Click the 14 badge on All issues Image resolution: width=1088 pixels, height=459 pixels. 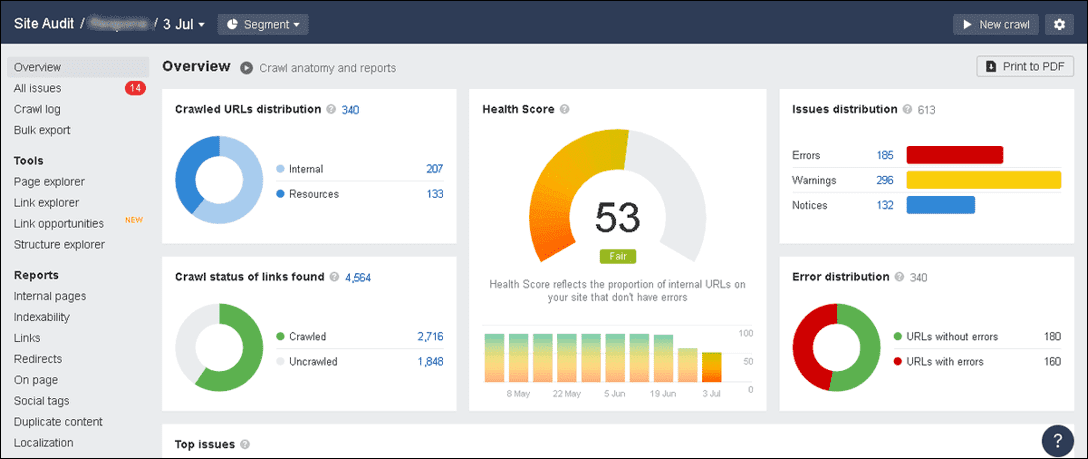tap(135, 88)
